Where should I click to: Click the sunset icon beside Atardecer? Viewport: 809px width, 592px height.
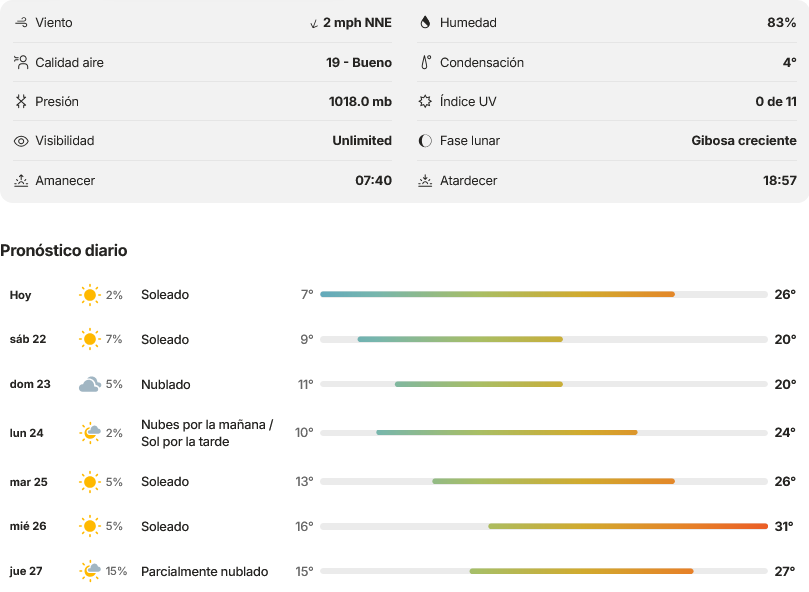pos(425,181)
